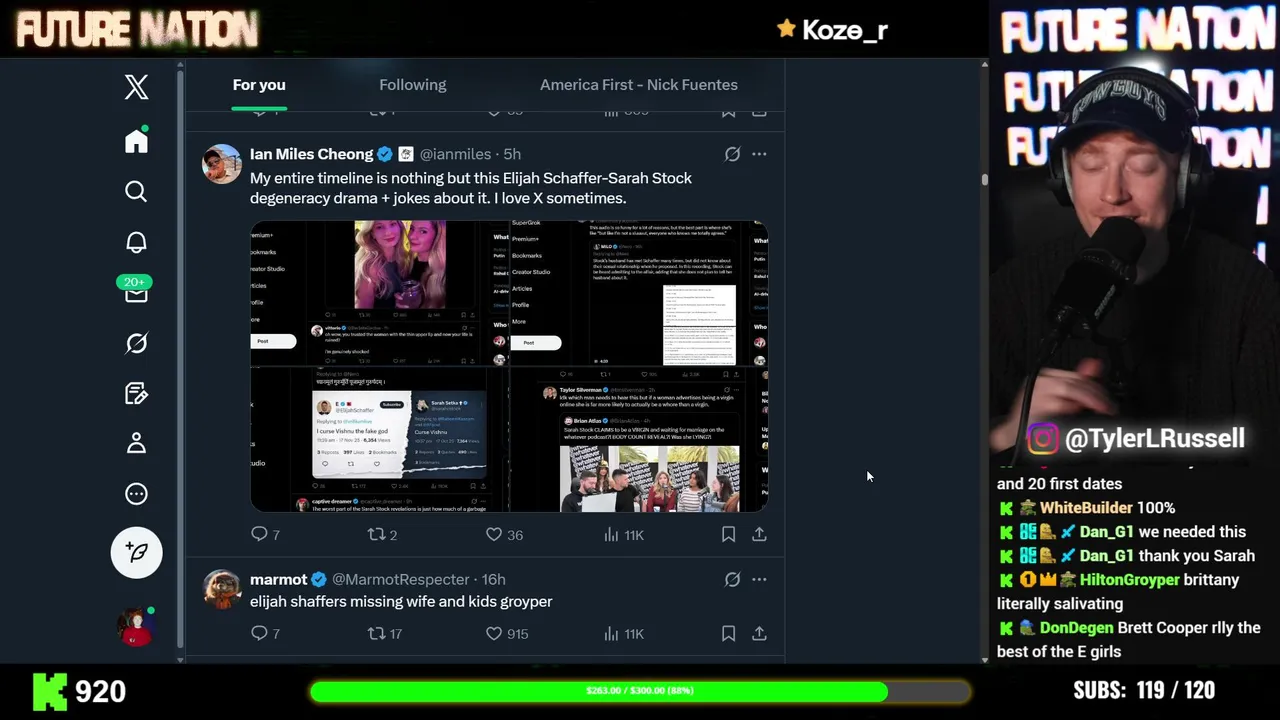Switch to the Following tab

(413, 85)
